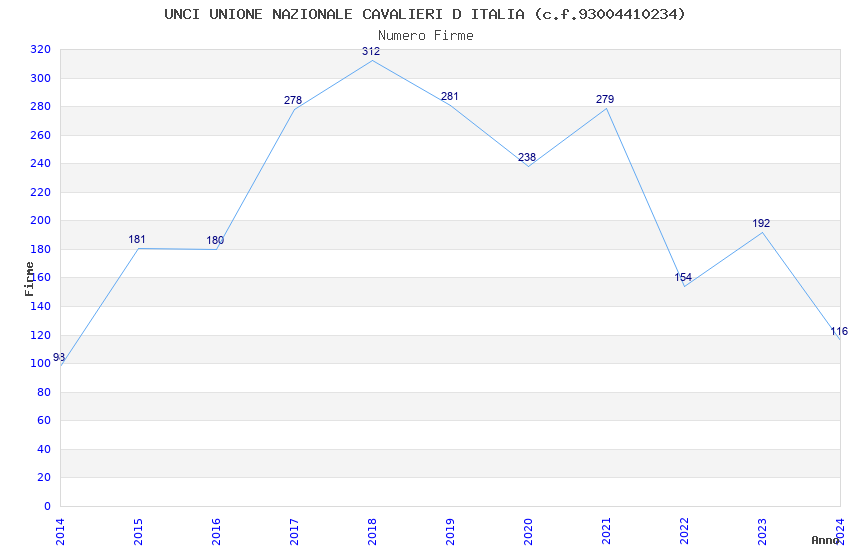Screen dimensions: 850x550
Task: Click the x-axis year label 2021
Action: tap(607, 532)
